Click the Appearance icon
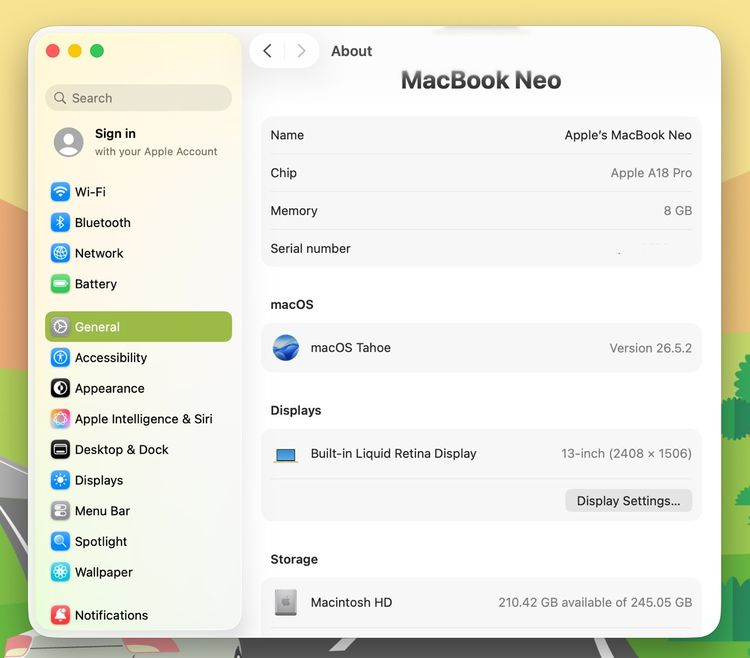The width and height of the screenshot is (750, 658). pyautogui.click(x=60, y=388)
